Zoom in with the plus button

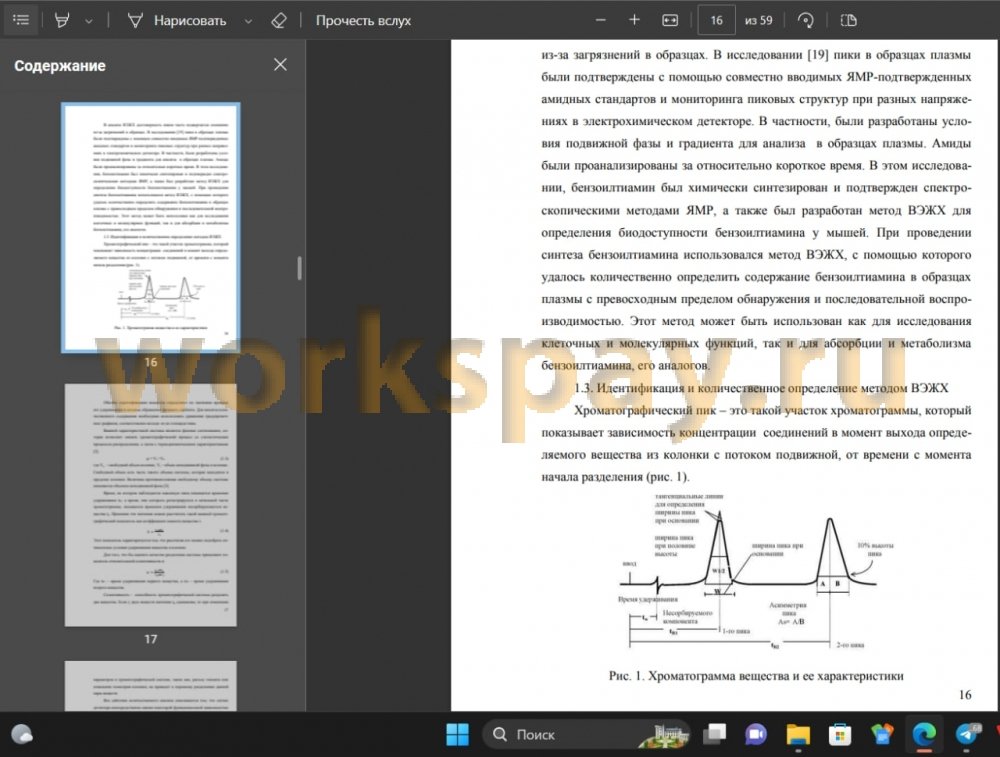(x=634, y=20)
